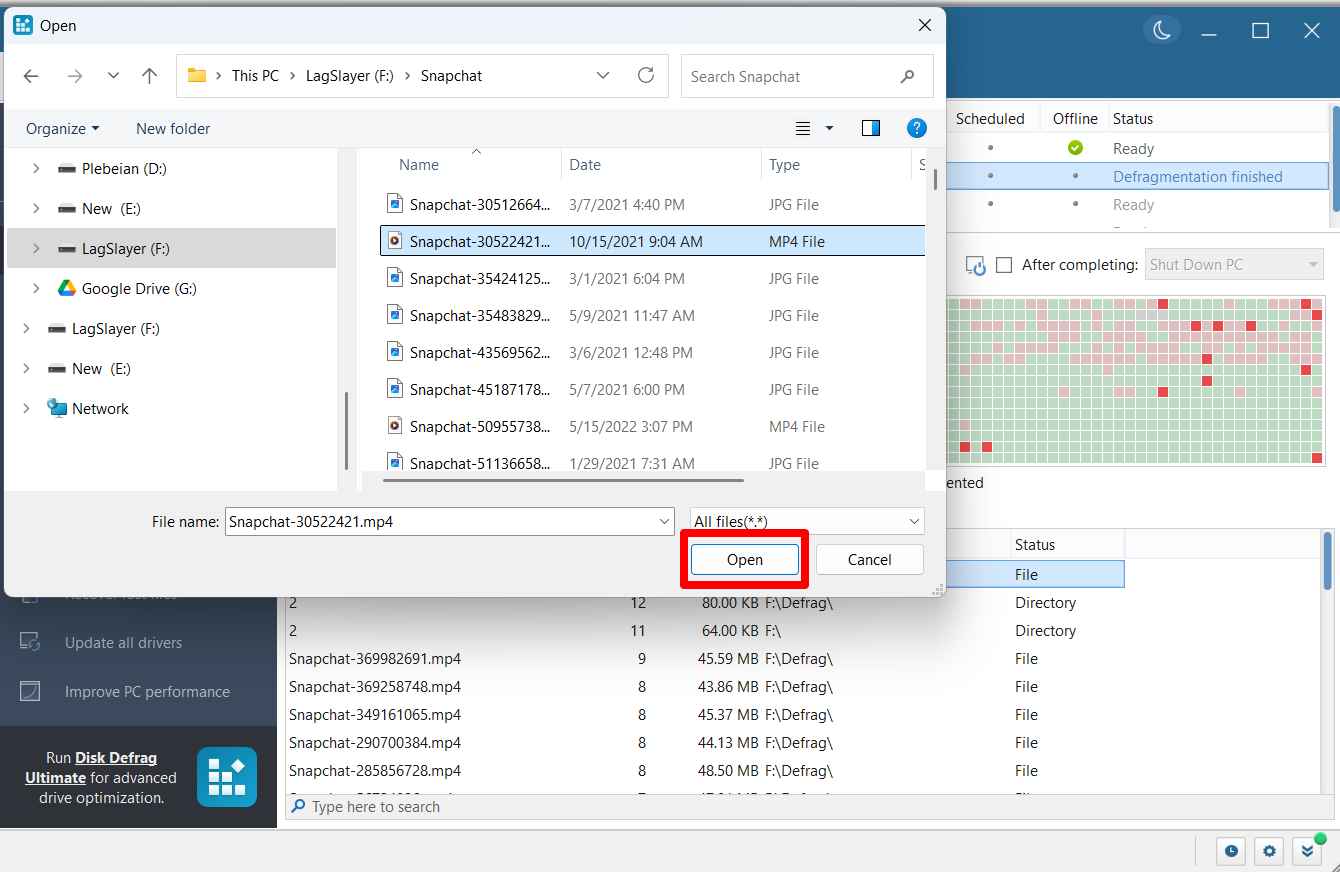Image resolution: width=1340 pixels, height=872 pixels.
Task: Click the magnifier in Search Snapchat box
Action: tap(907, 76)
